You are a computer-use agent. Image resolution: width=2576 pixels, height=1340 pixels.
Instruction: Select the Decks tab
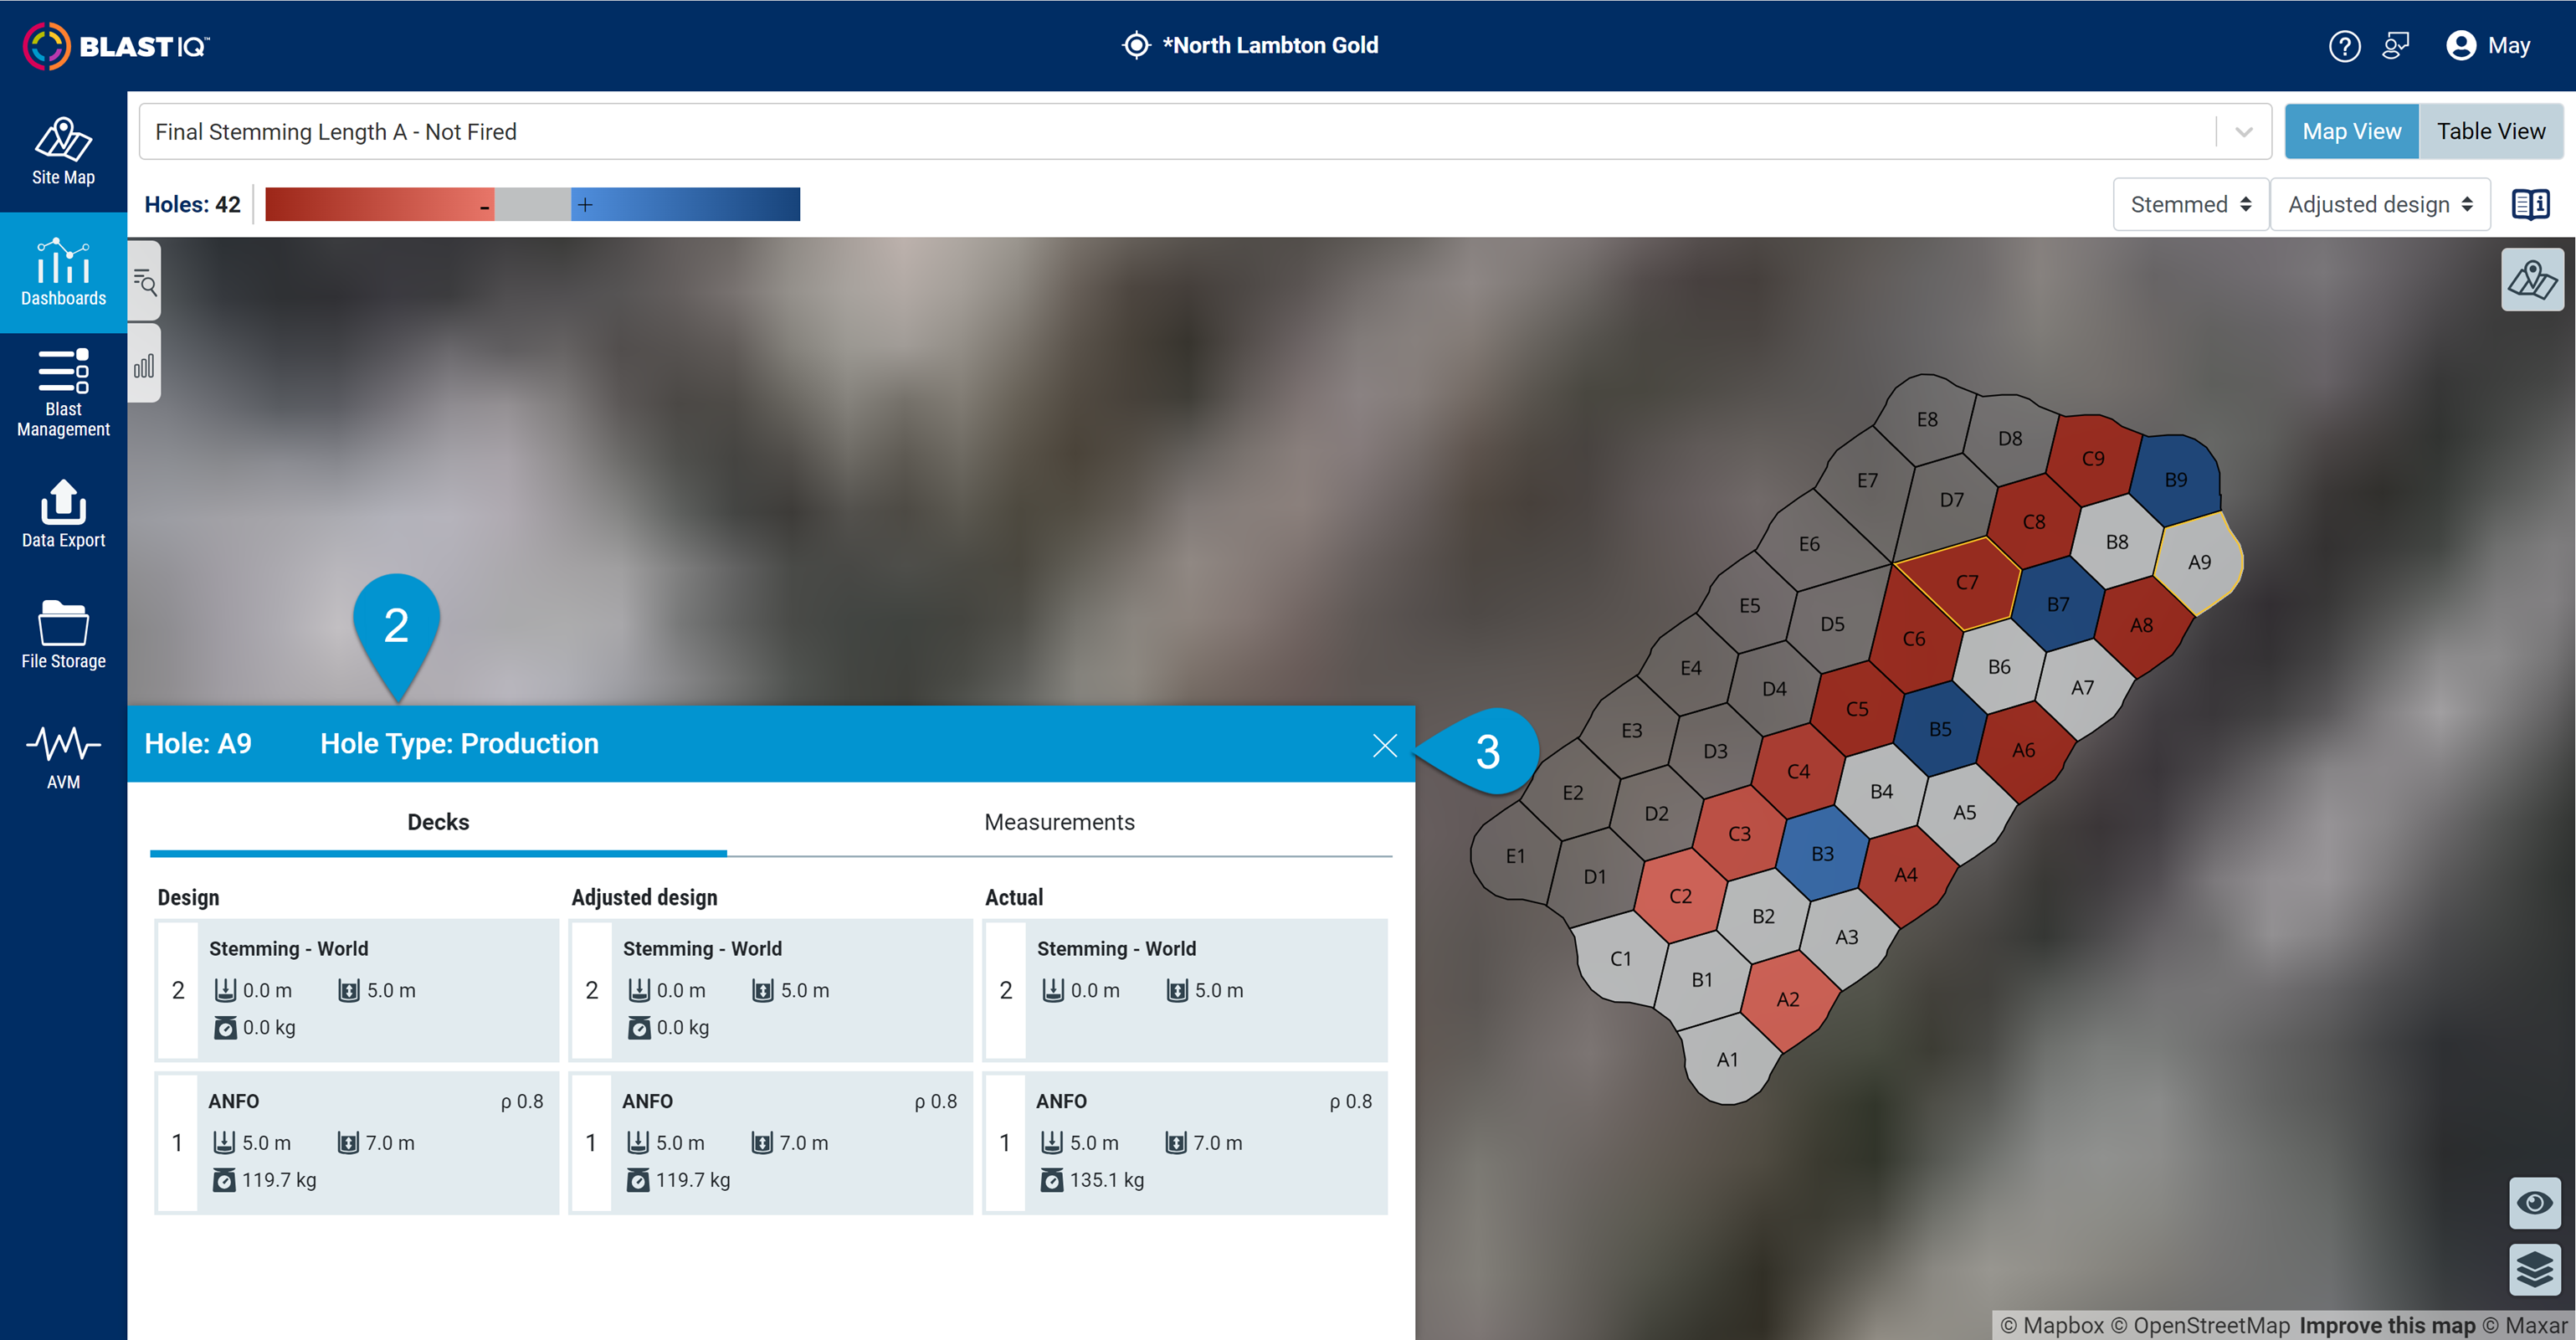click(x=438, y=822)
